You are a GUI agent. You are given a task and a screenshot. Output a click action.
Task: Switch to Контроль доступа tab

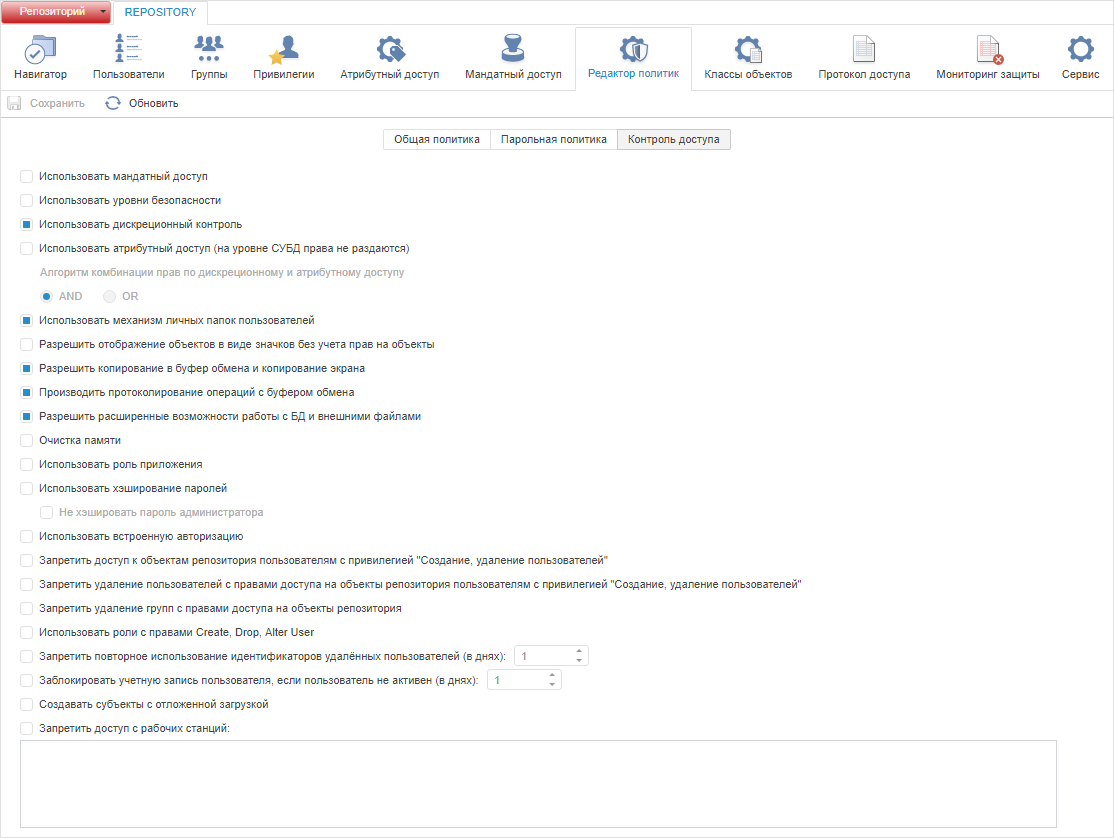click(x=674, y=139)
